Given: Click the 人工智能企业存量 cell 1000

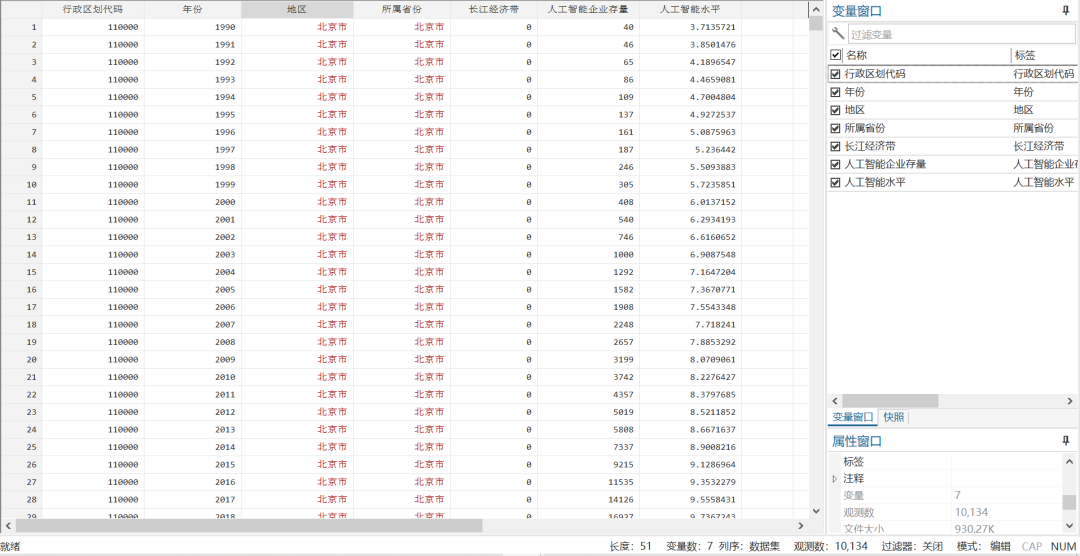Looking at the screenshot, I should [x=588, y=255].
